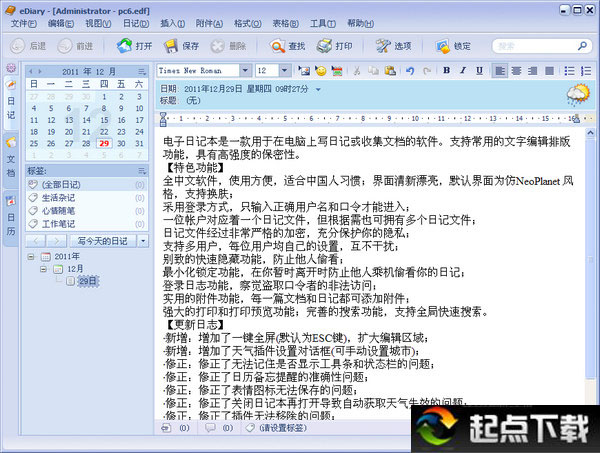Image resolution: width=600 pixels, height=453 pixels.
Task: Click the comments bubble icon in the bottom bar
Action: tap(210, 428)
